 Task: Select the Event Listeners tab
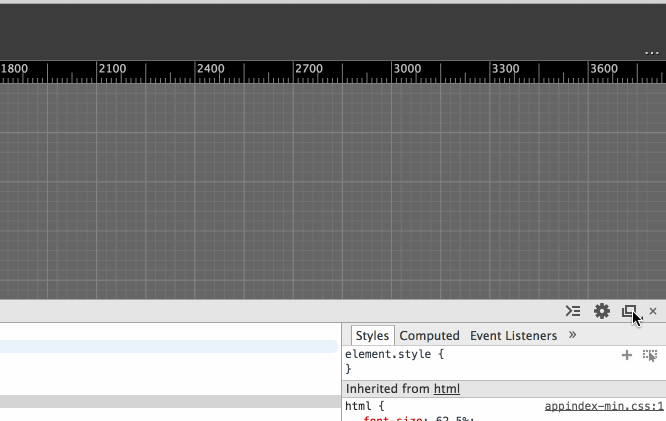513,336
